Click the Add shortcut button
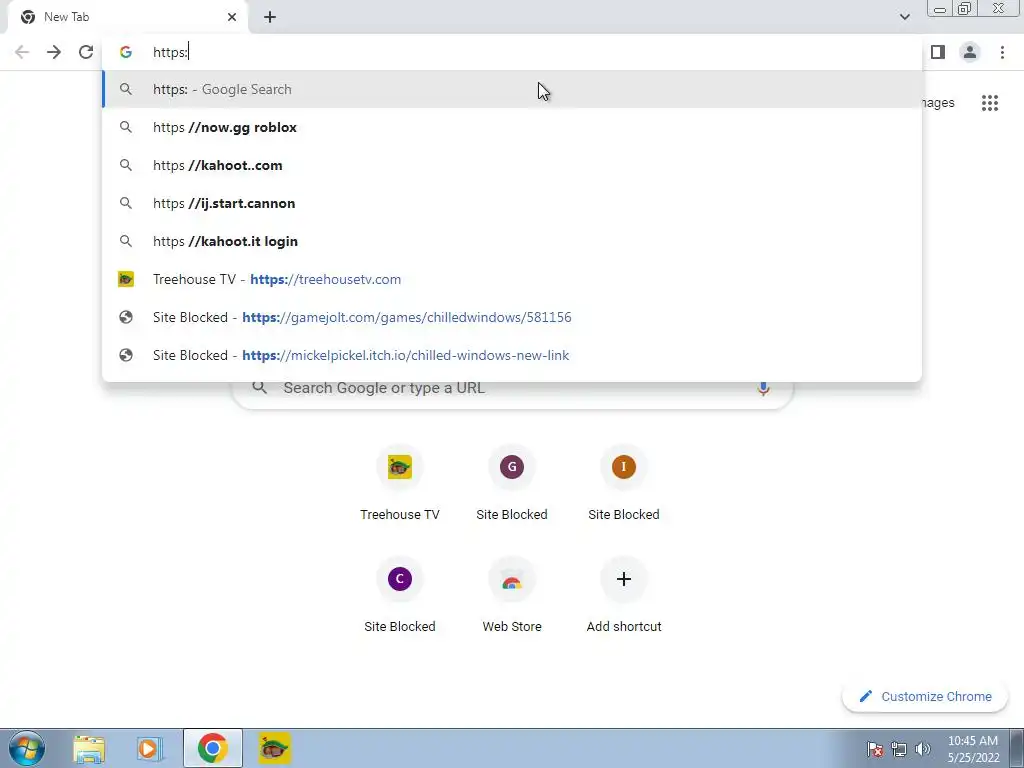The image size is (1024, 768). (624, 596)
